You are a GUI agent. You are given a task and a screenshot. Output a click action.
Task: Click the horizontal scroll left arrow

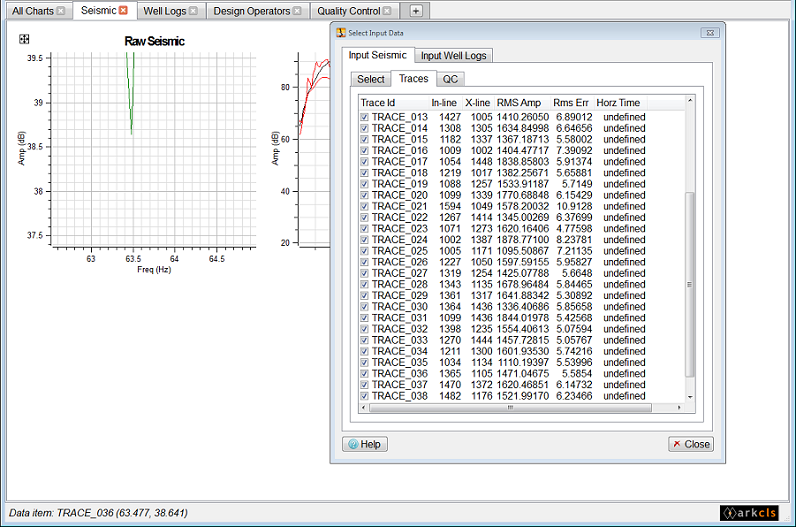(x=363, y=407)
